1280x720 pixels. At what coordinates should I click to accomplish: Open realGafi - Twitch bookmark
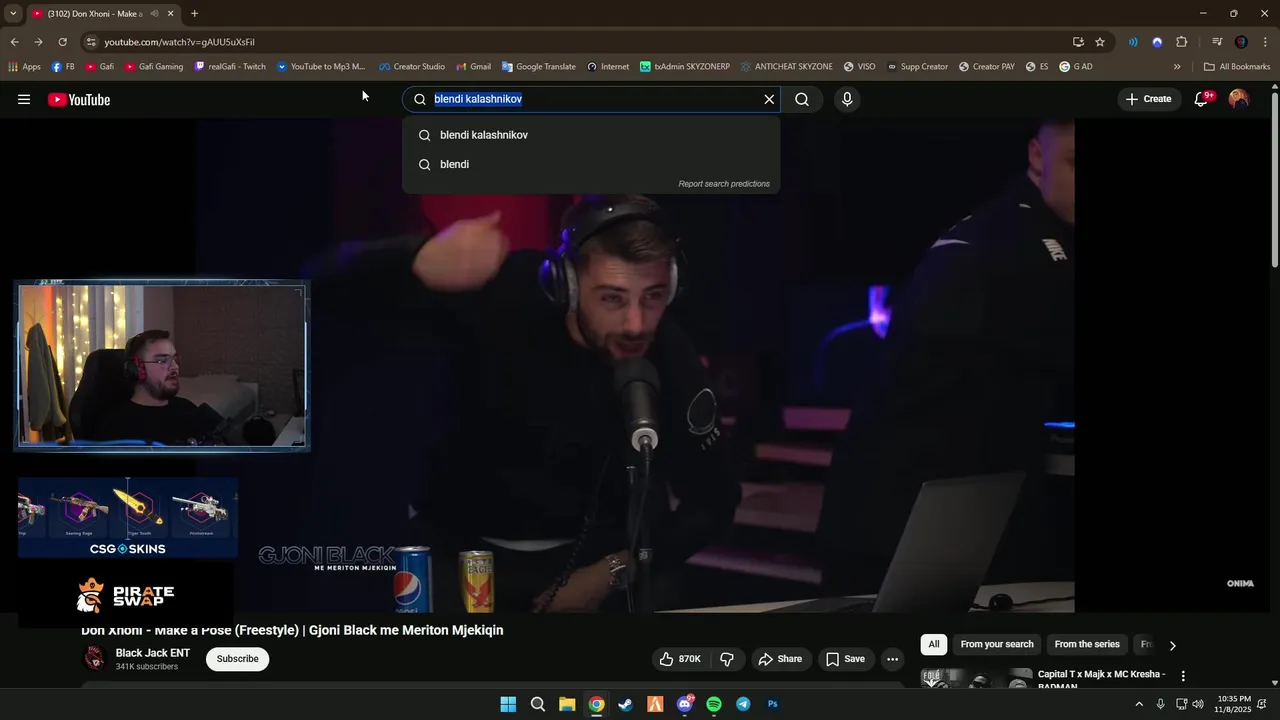click(x=230, y=67)
